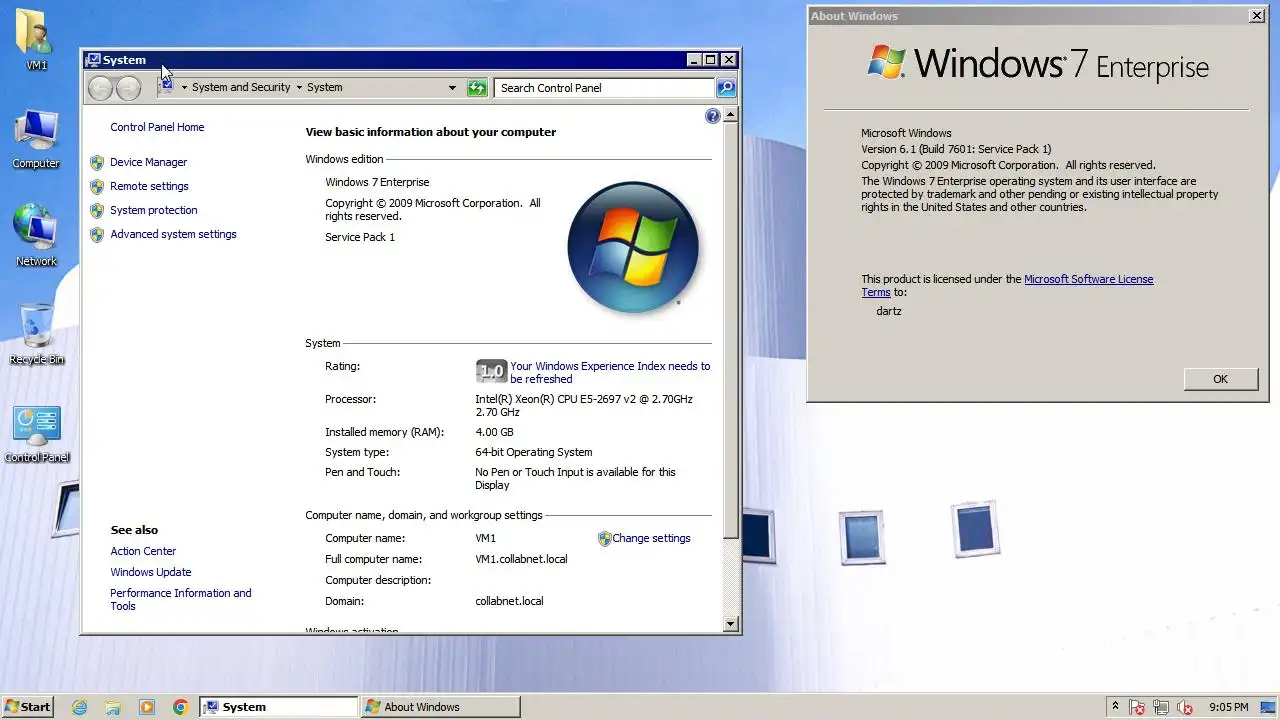Click the Show desktop button in tray

coord(1268,707)
